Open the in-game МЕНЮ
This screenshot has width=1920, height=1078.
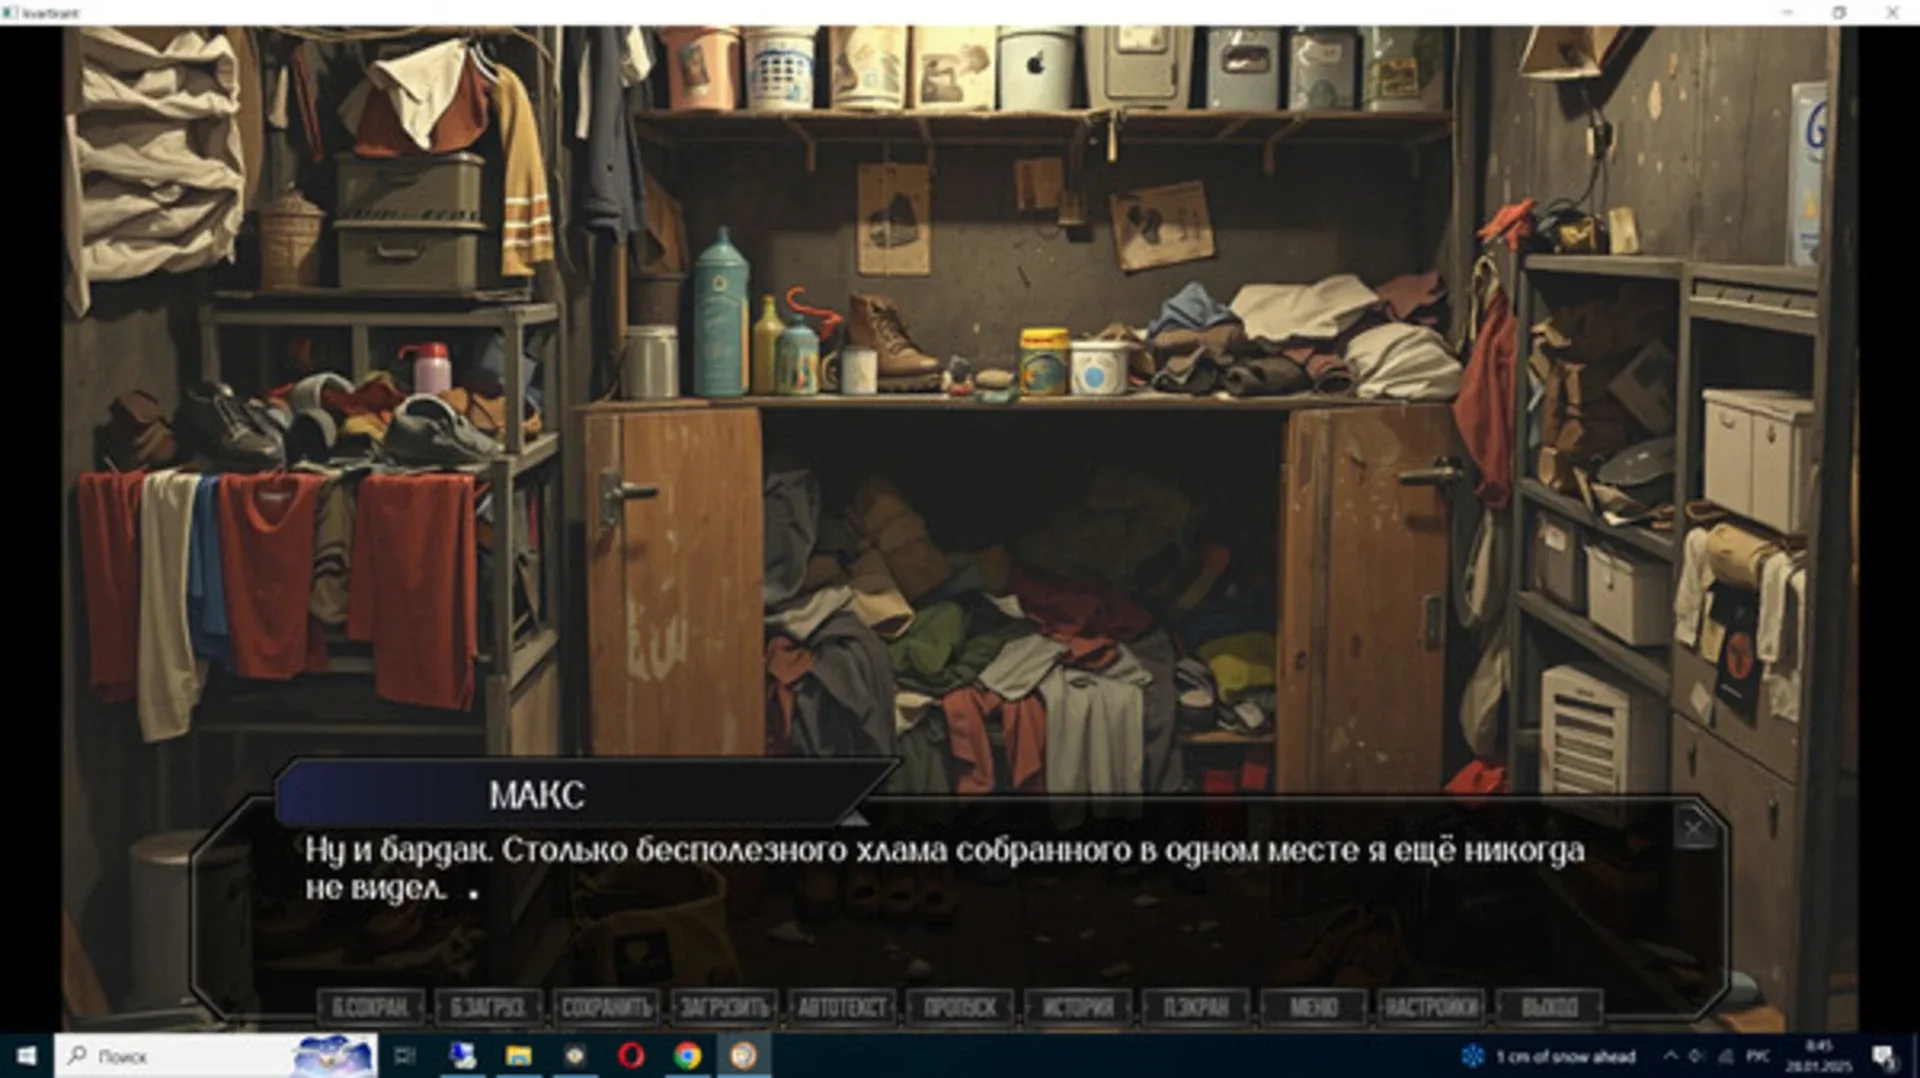click(x=1314, y=1008)
